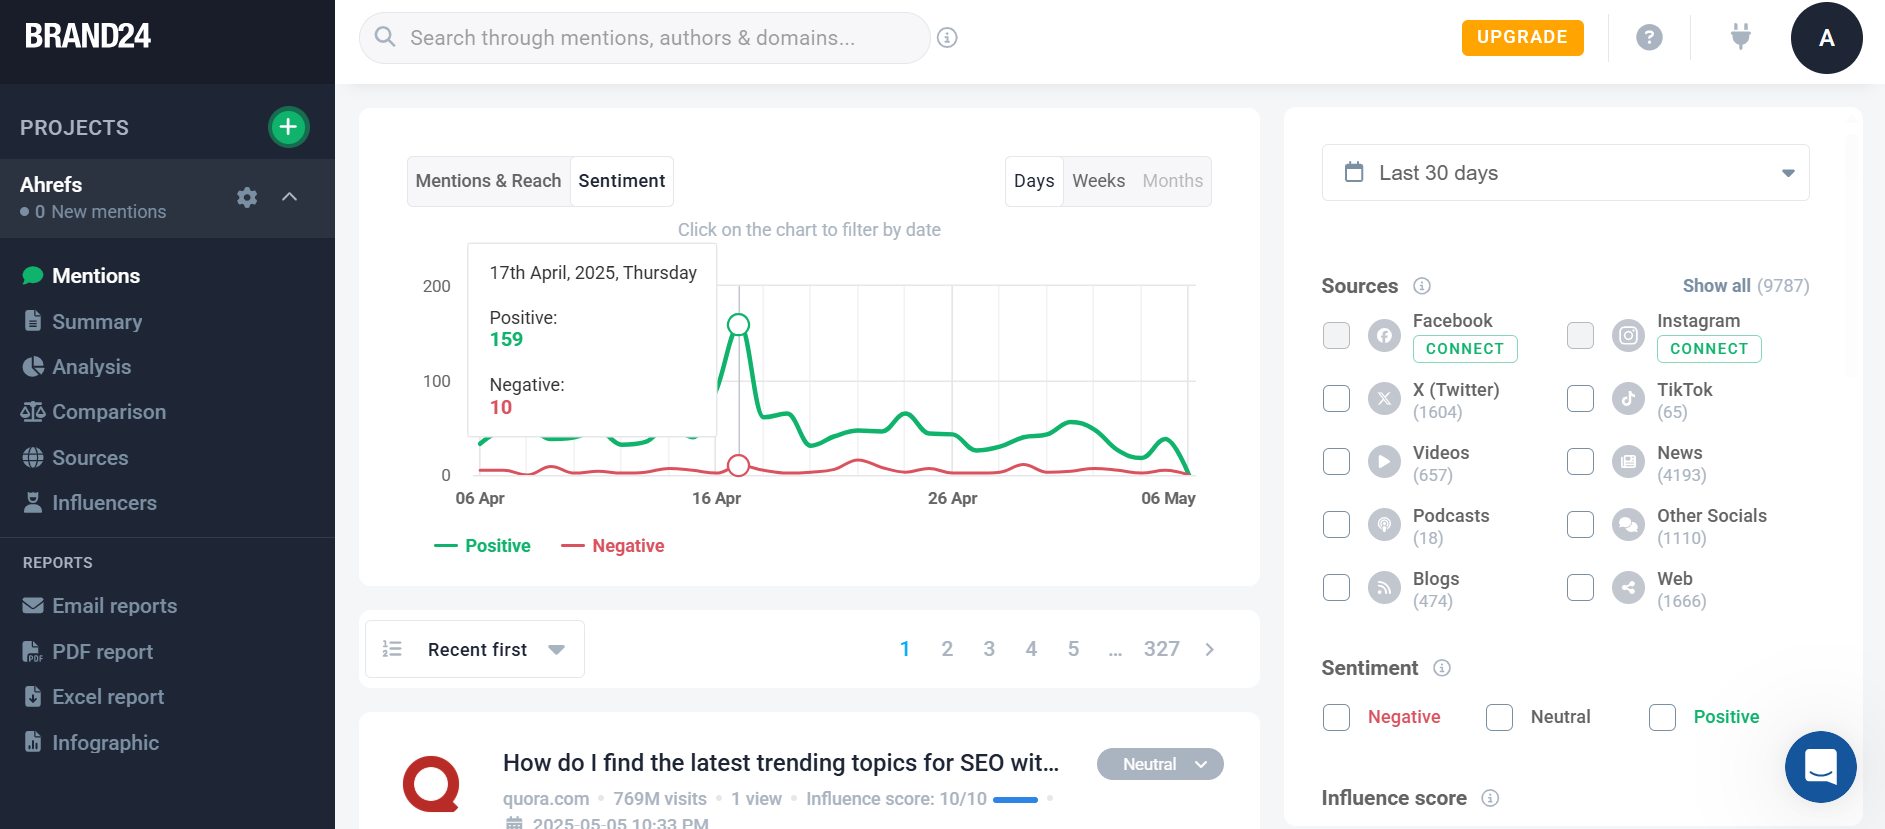
Task: Go to page 2 of mentions
Action: (x=947, y=649)
